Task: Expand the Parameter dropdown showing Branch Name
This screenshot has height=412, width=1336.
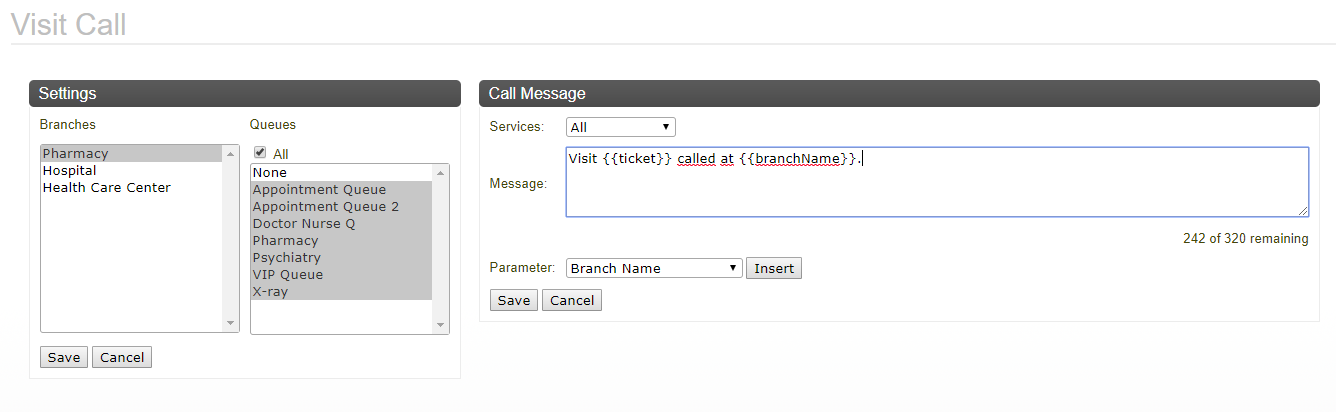Action: click(654, 268)
